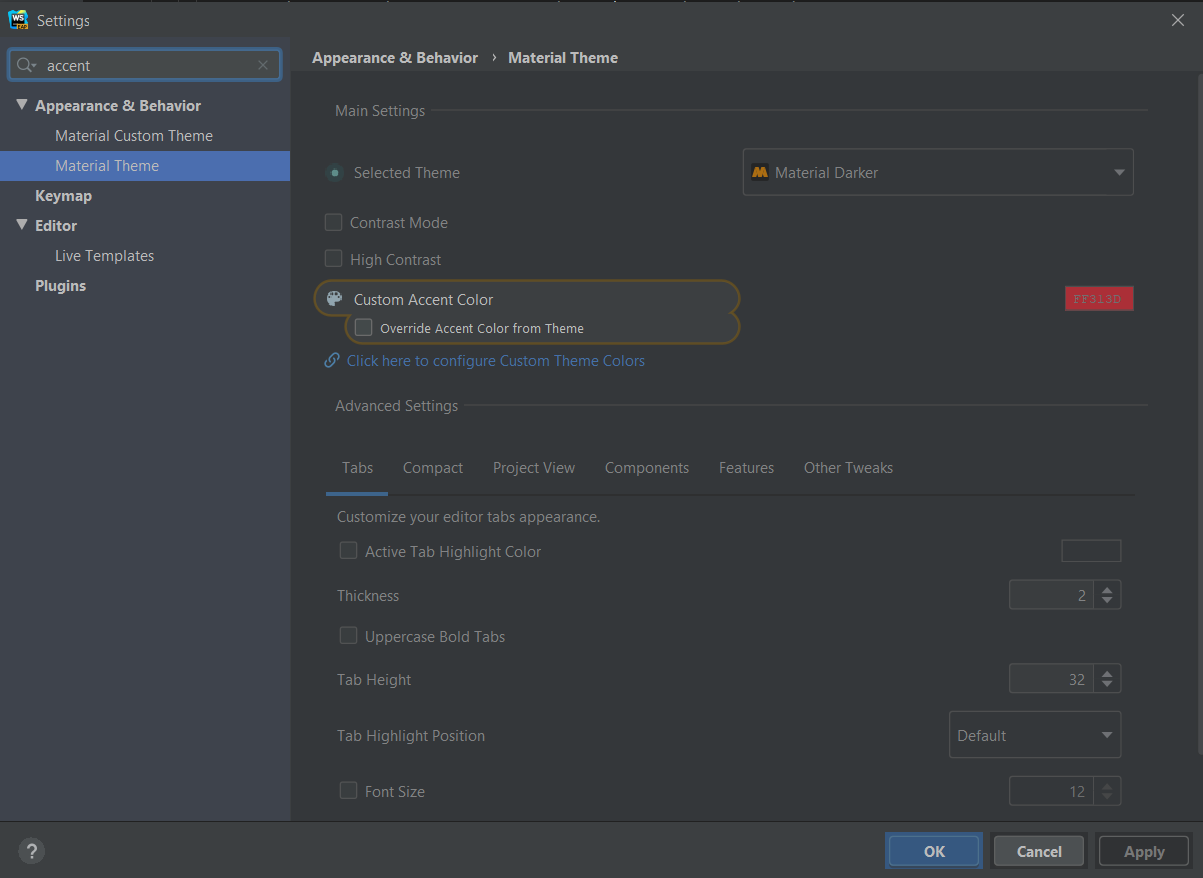Collapse the Appearance & Behavior section
This screenshot has width=1203, height=878.
point(22,104)
